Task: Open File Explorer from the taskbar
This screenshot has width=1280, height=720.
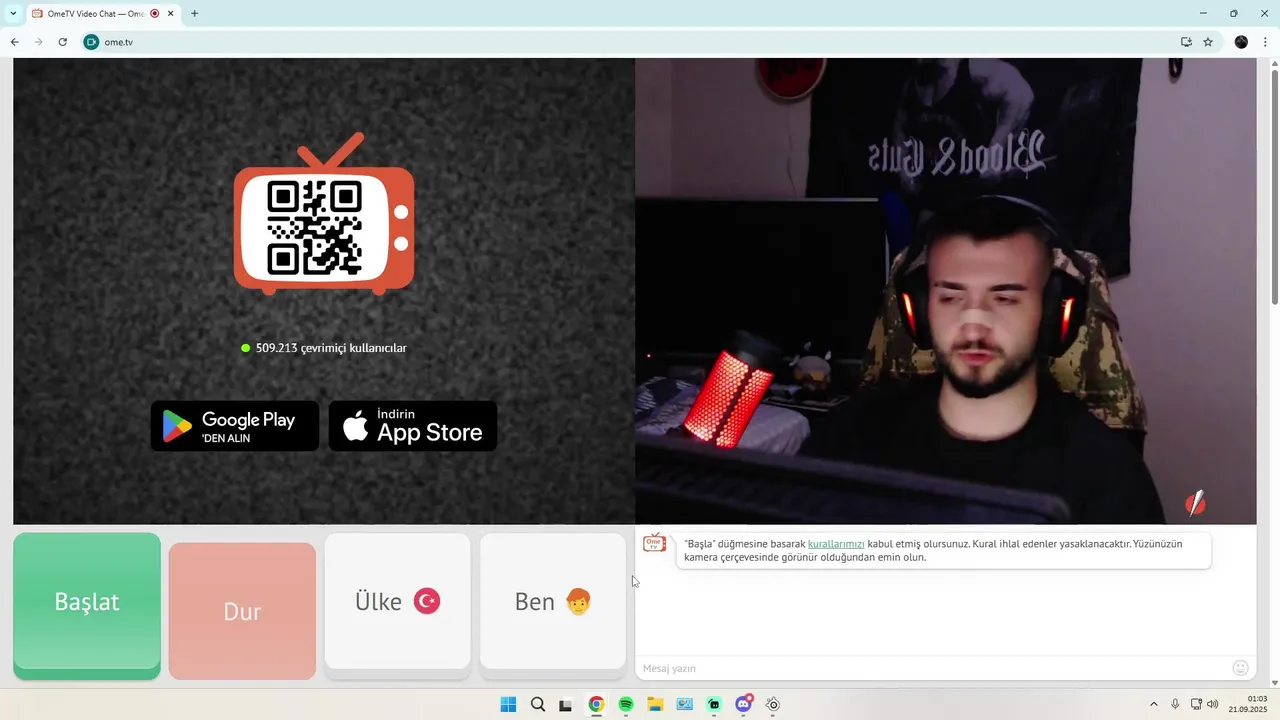Action: [x=655, y=704]
